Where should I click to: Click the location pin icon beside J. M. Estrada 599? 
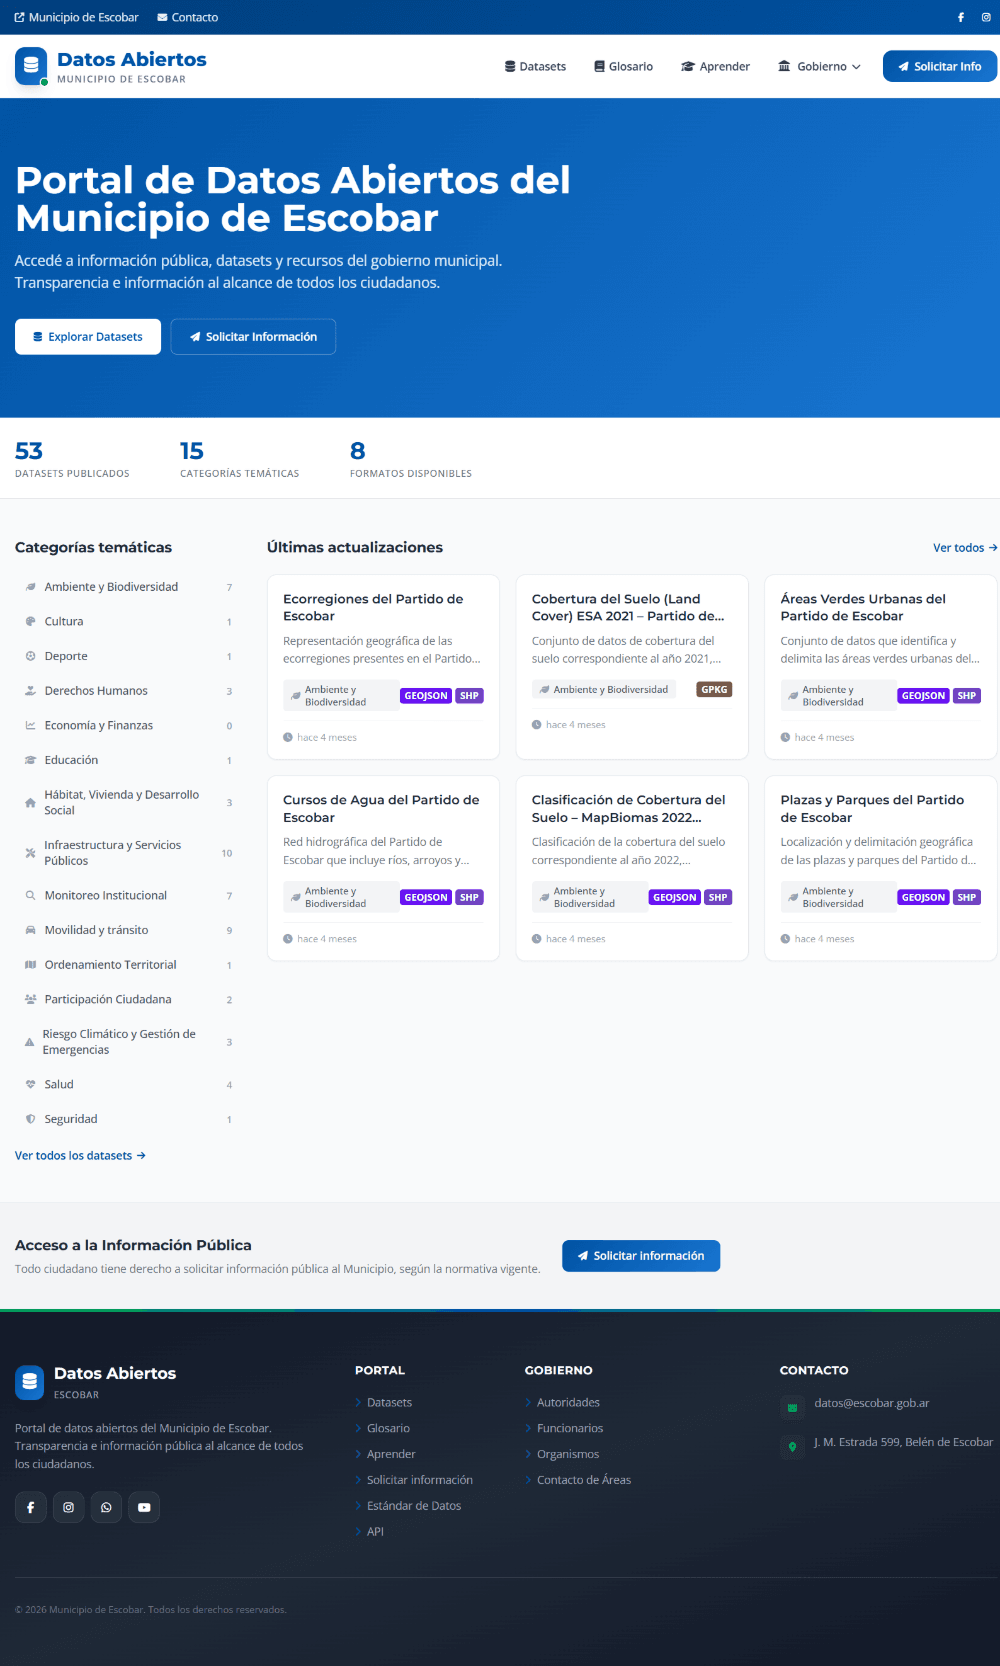pyautogui.click(x=792, y=1446)
